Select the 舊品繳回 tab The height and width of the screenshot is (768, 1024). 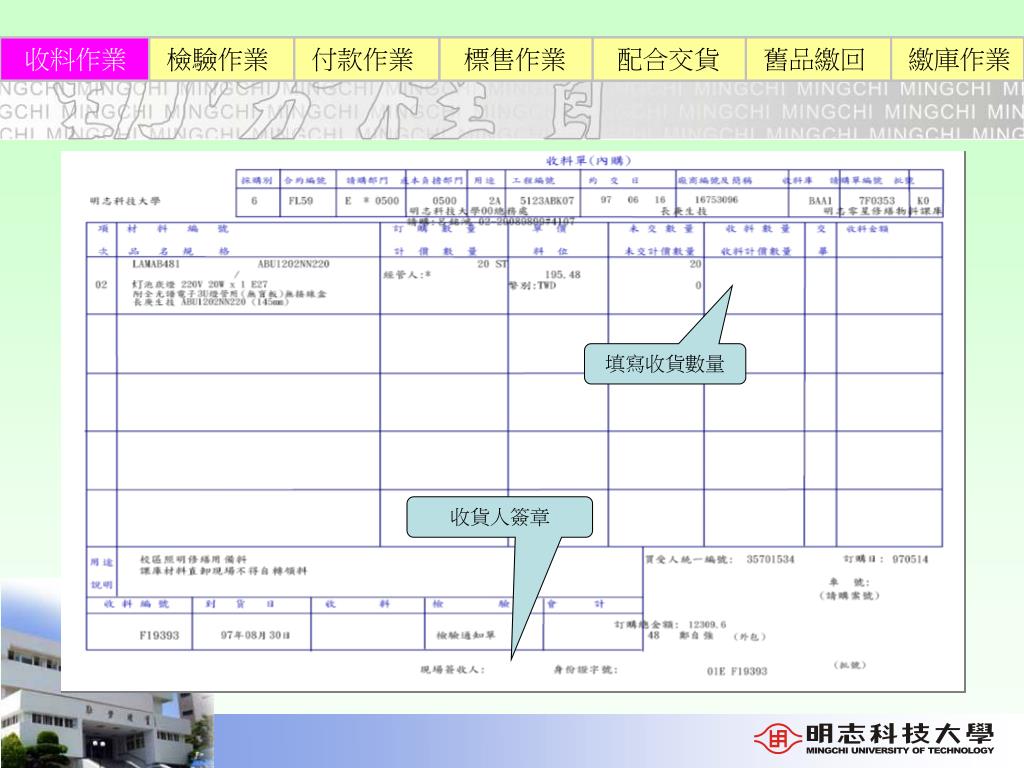pos(818,59)
